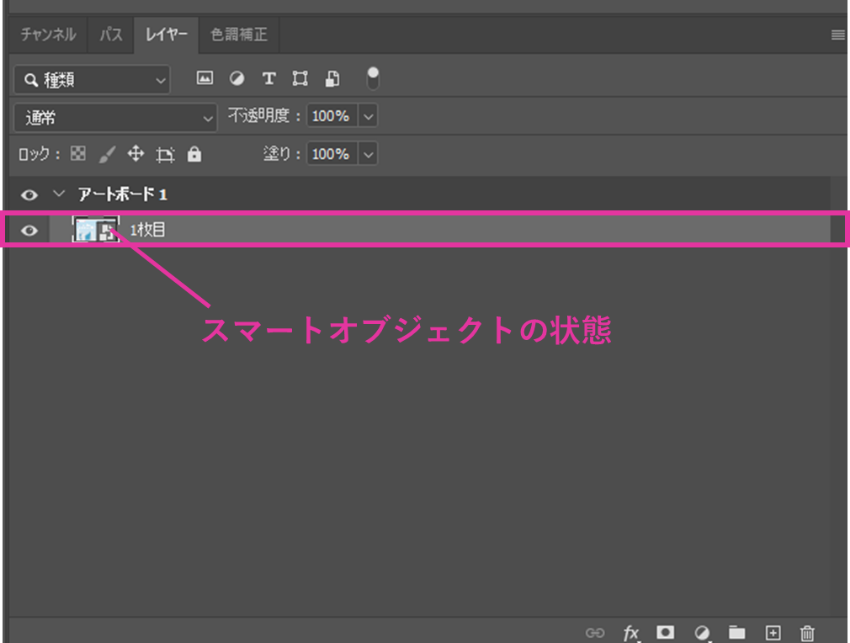Create a new layer

[773, 633]
